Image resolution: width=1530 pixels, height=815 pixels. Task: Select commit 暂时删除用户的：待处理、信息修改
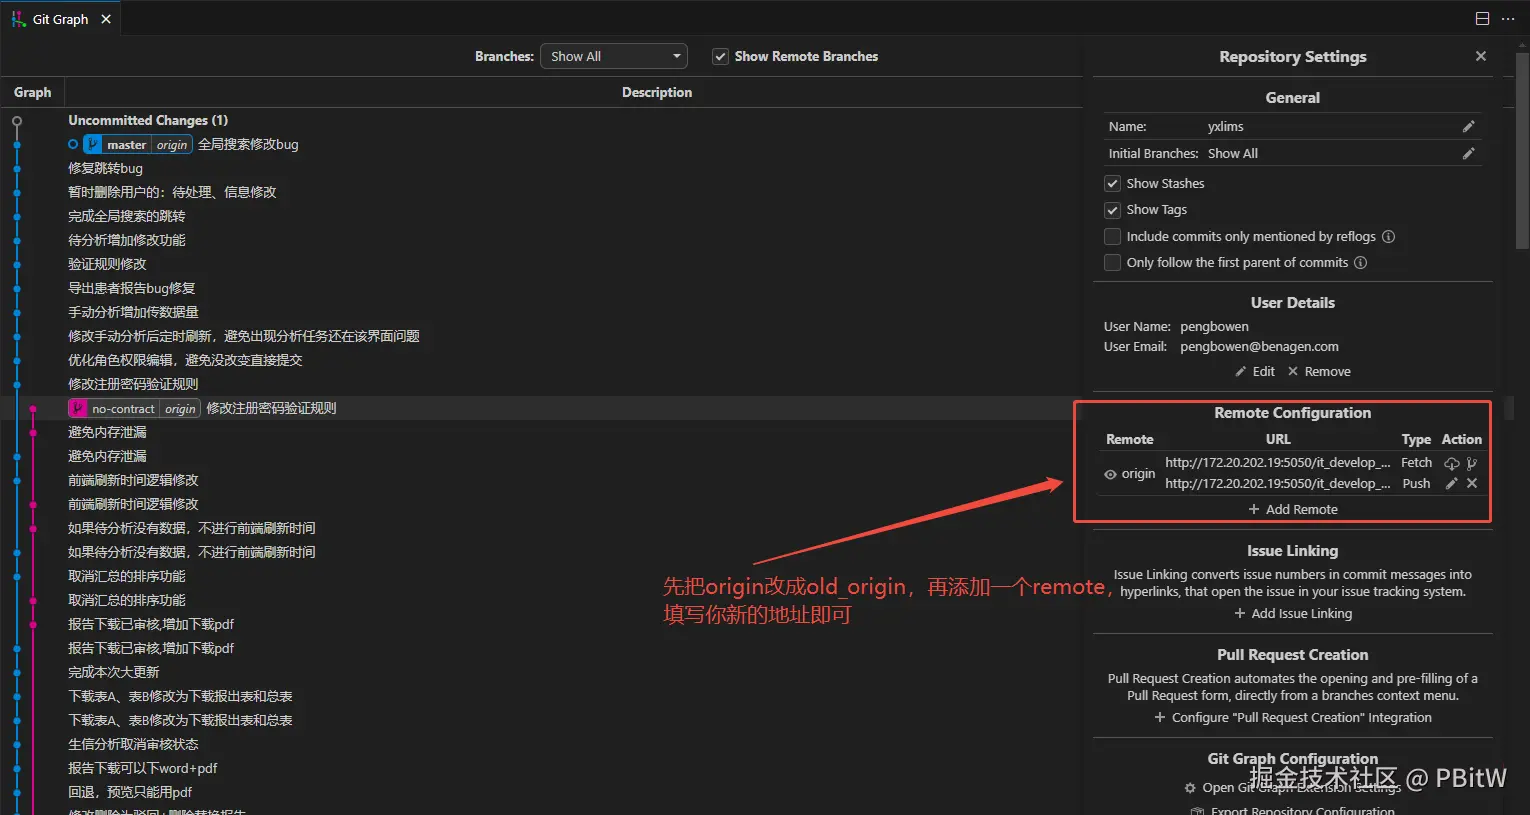(x=172, y=192)
